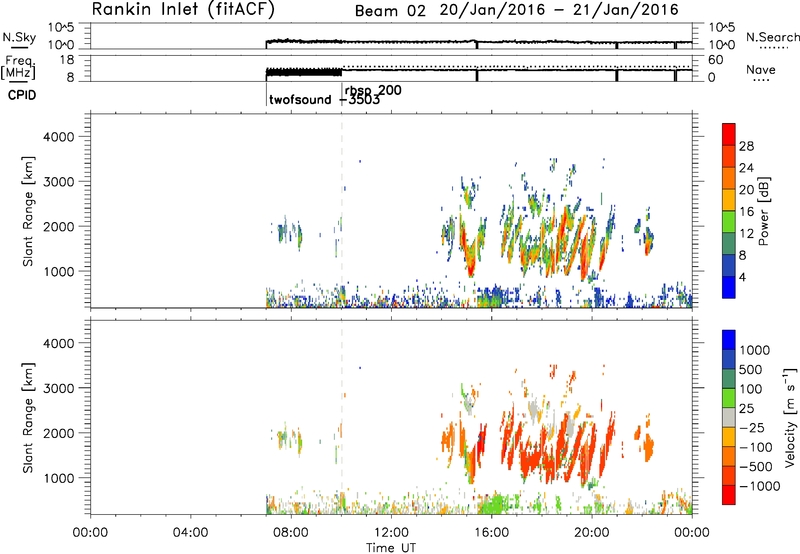Click the '4' value on Power colorbar
This screenshot has height=554, width=800.
[x=742, y=277]
